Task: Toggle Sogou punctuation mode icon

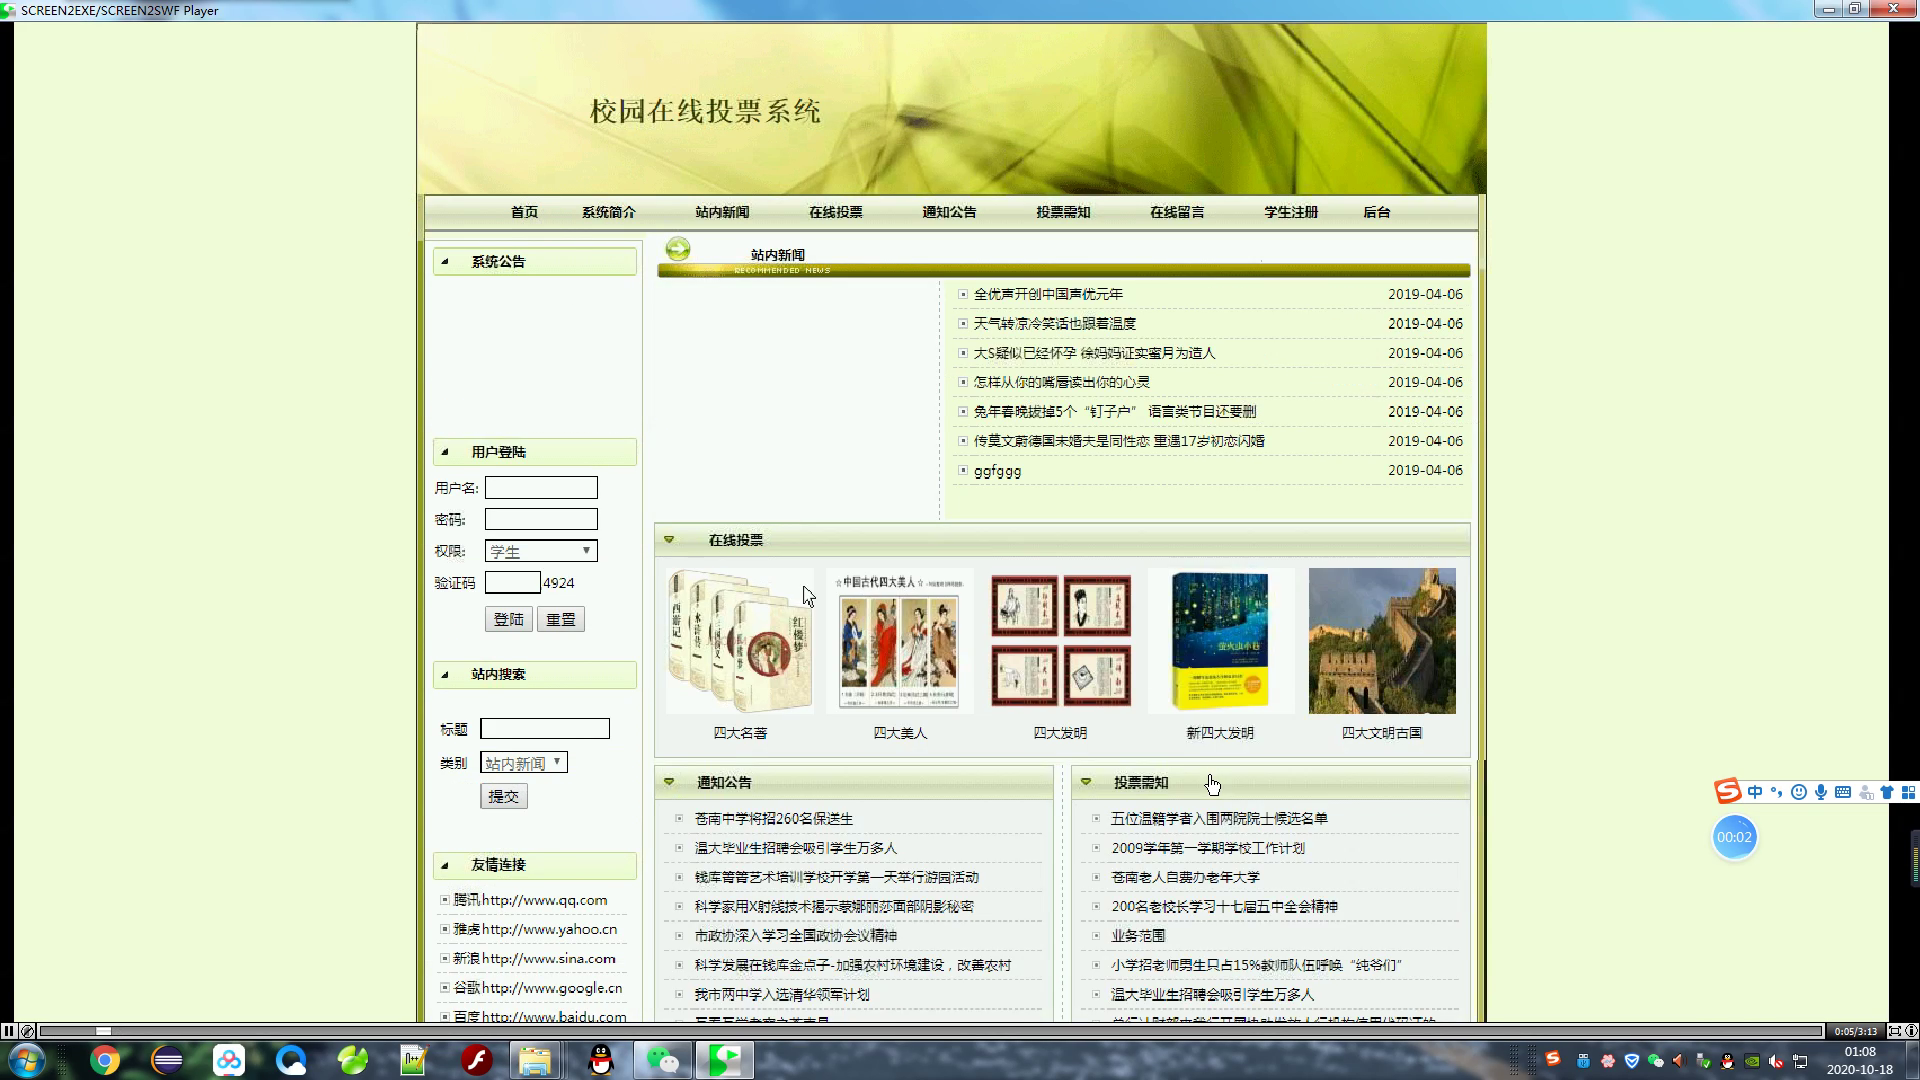Action: click(x=1777, y=792)
